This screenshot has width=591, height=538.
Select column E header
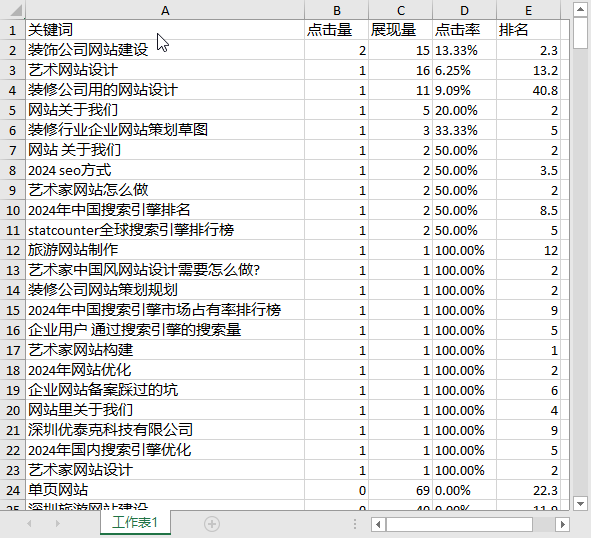pyautogui.click(x=528, y=10)
